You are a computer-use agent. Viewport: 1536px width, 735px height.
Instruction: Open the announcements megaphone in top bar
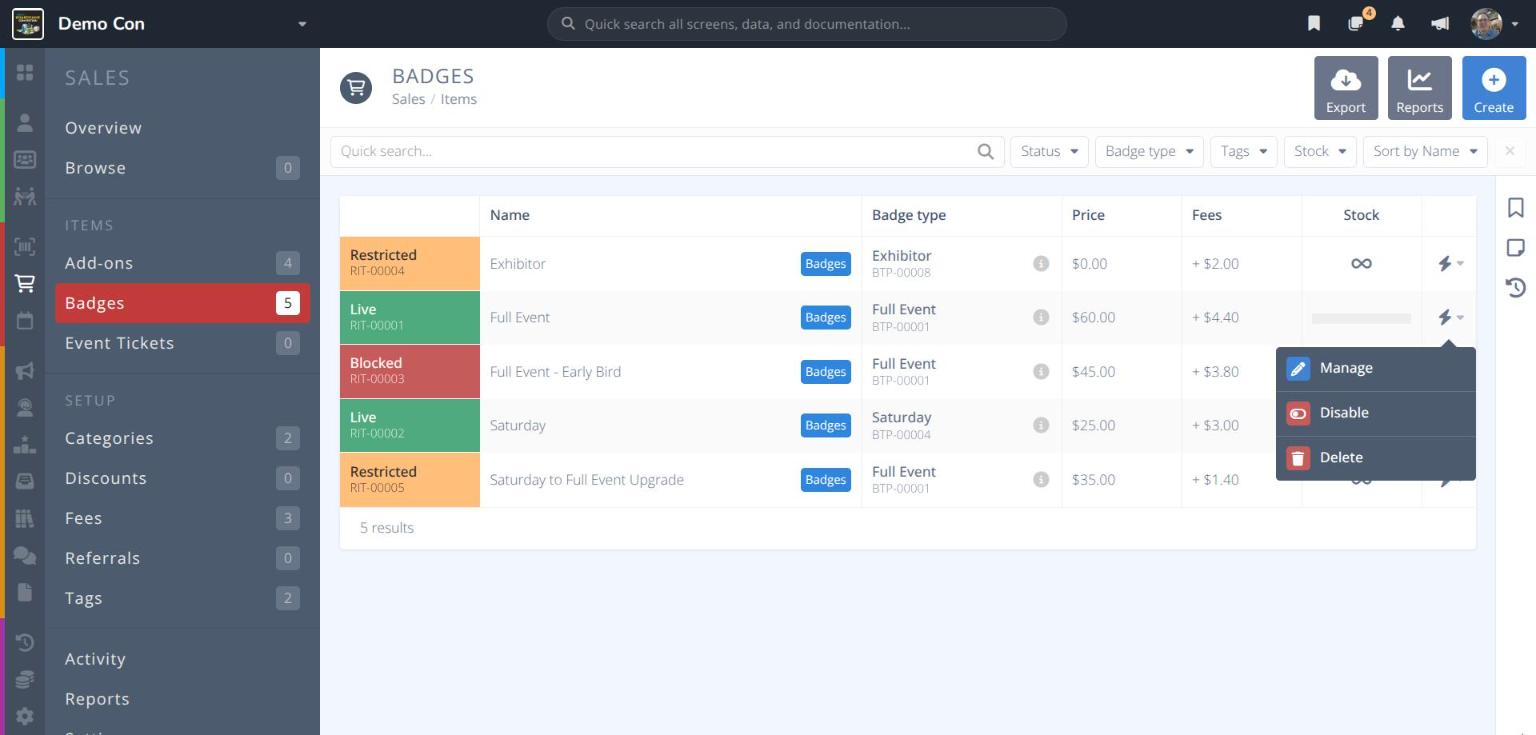pos(1440,24)
